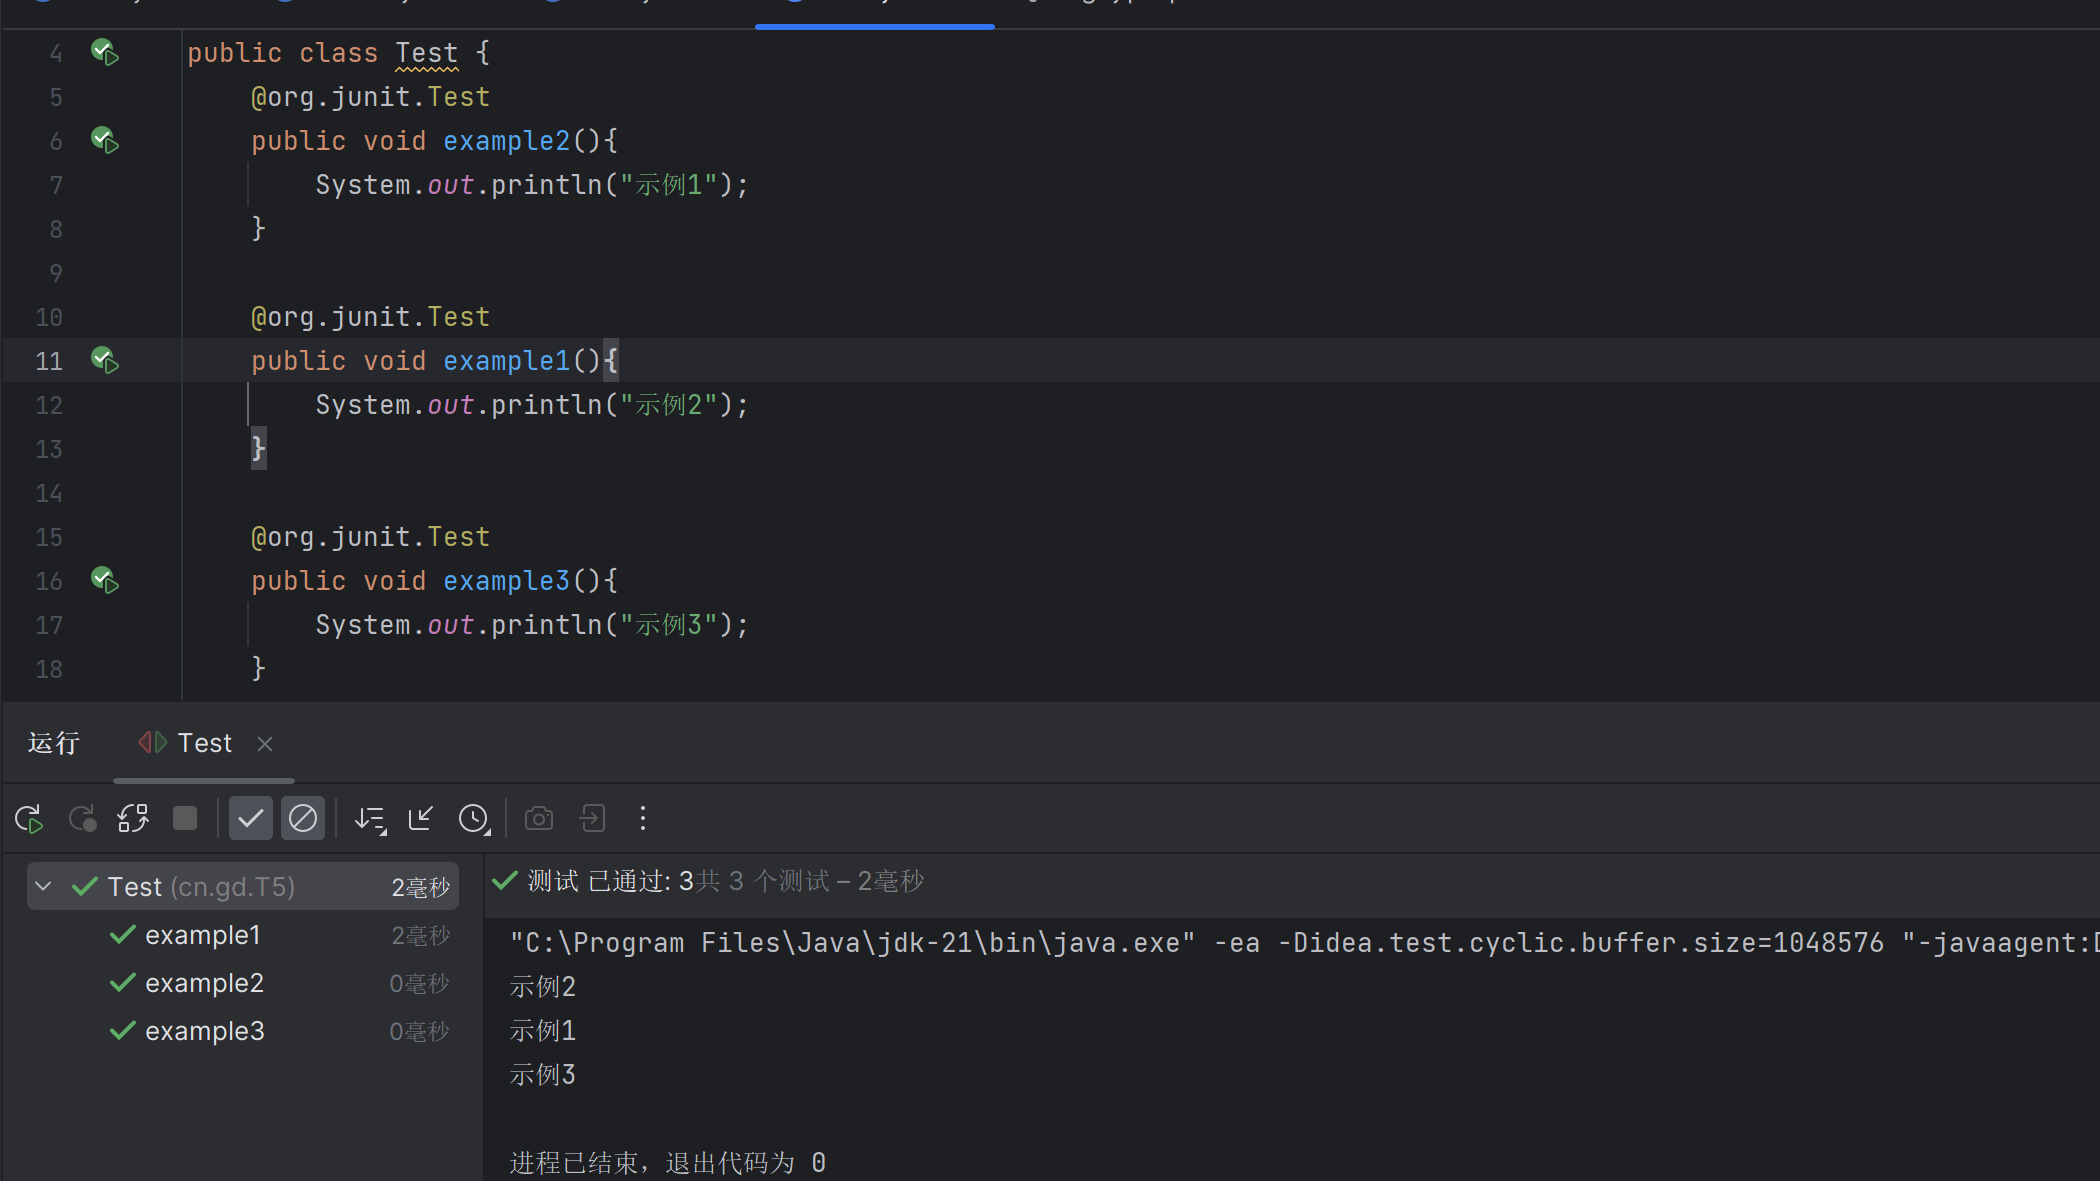Click the closing brace on line 13
The image size is (2100, 1181).
(x=258, y=449)
